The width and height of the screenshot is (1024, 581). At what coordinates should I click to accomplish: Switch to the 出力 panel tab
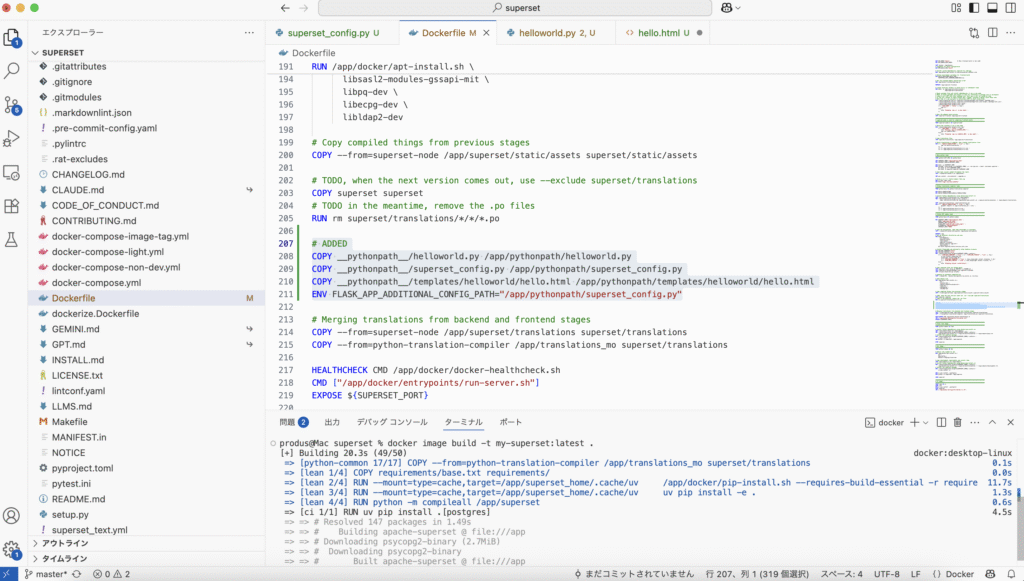coord(332,422)
